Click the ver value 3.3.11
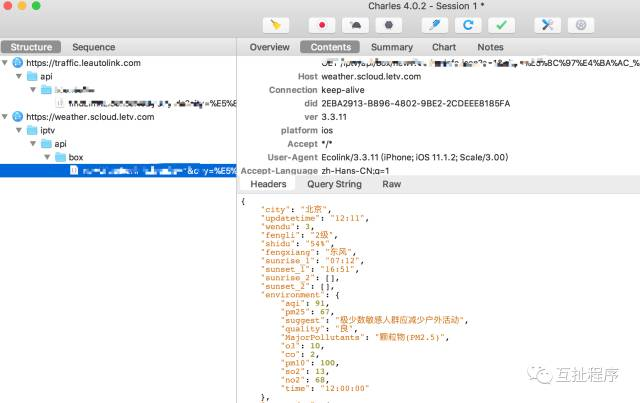The width and height of the screenshot is (640, 403). point(334,117)
